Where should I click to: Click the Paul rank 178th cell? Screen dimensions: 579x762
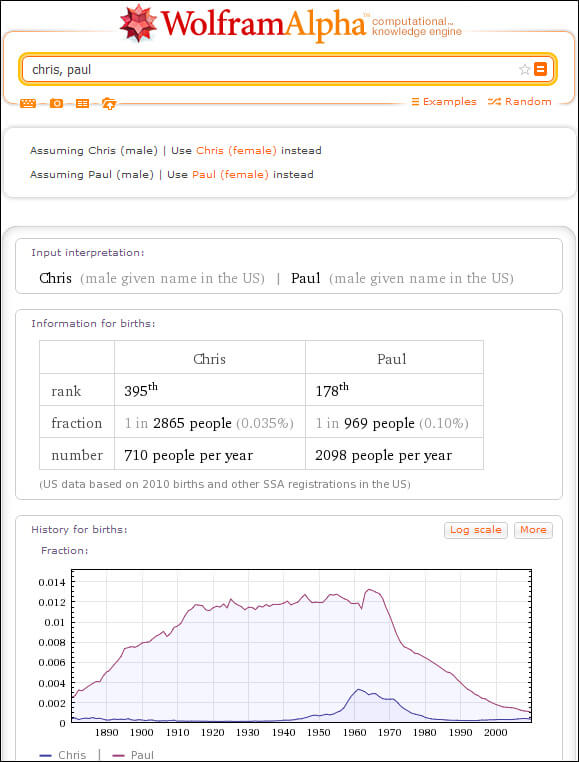click(x=394, y=390)
